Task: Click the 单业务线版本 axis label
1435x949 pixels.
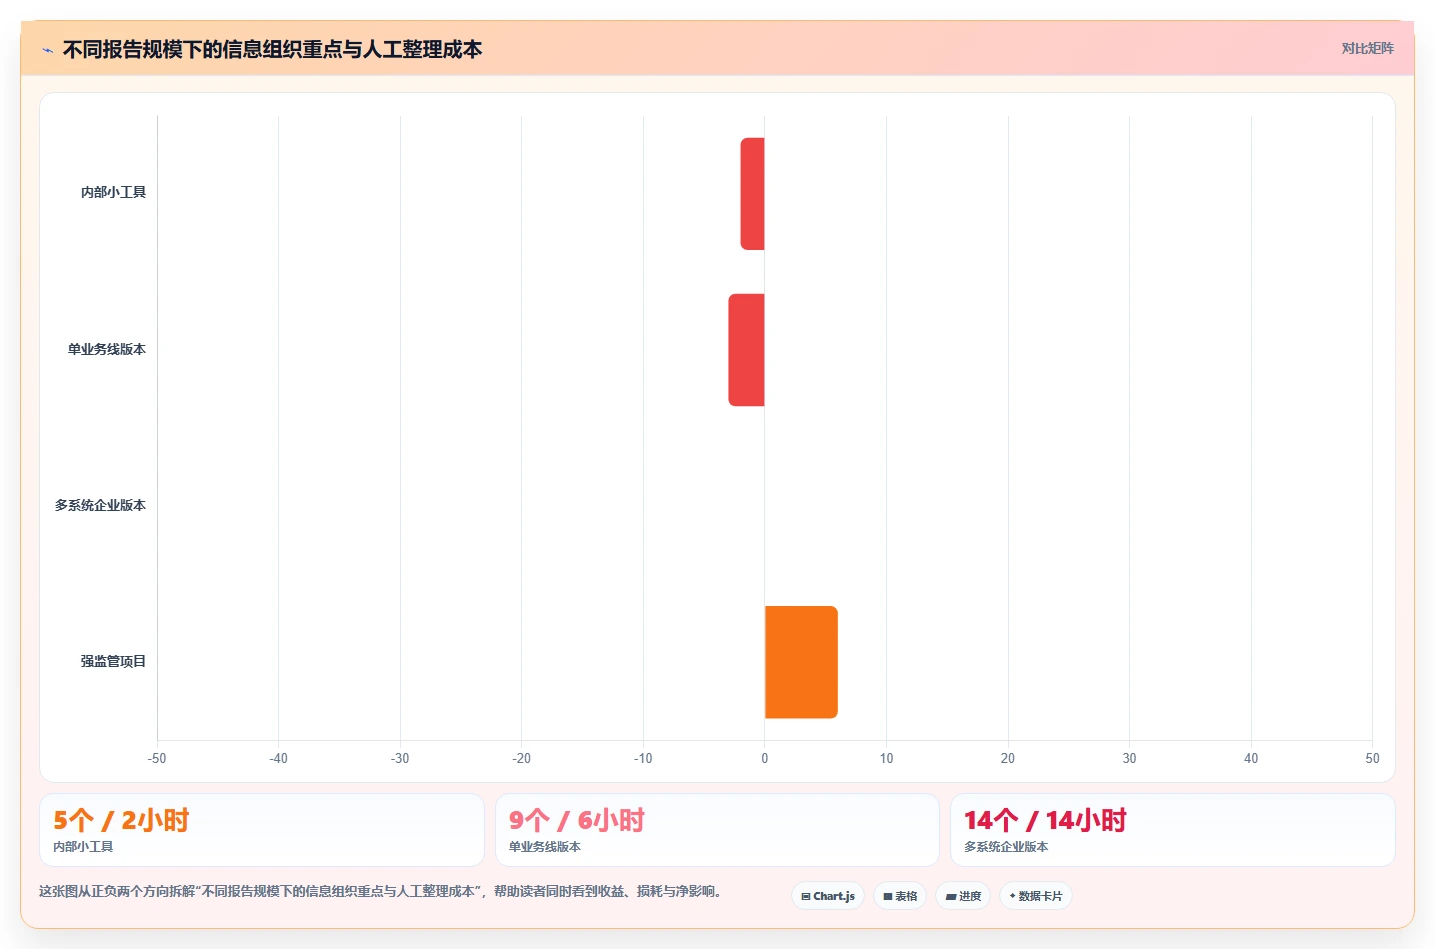Action: pos(107,349)
